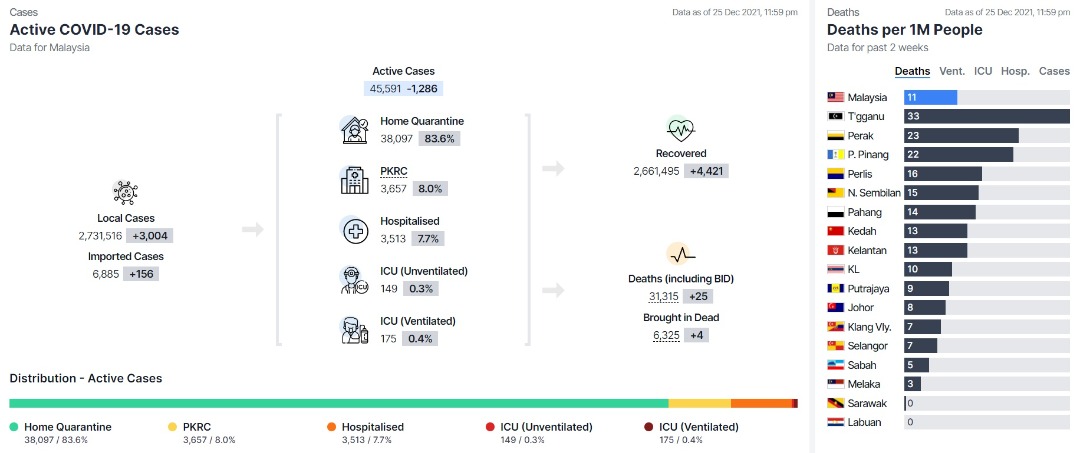Click the ICU (Unventilated) patient icon
The width and height of the screenshot is (1080, 453).
coord(355,280)
